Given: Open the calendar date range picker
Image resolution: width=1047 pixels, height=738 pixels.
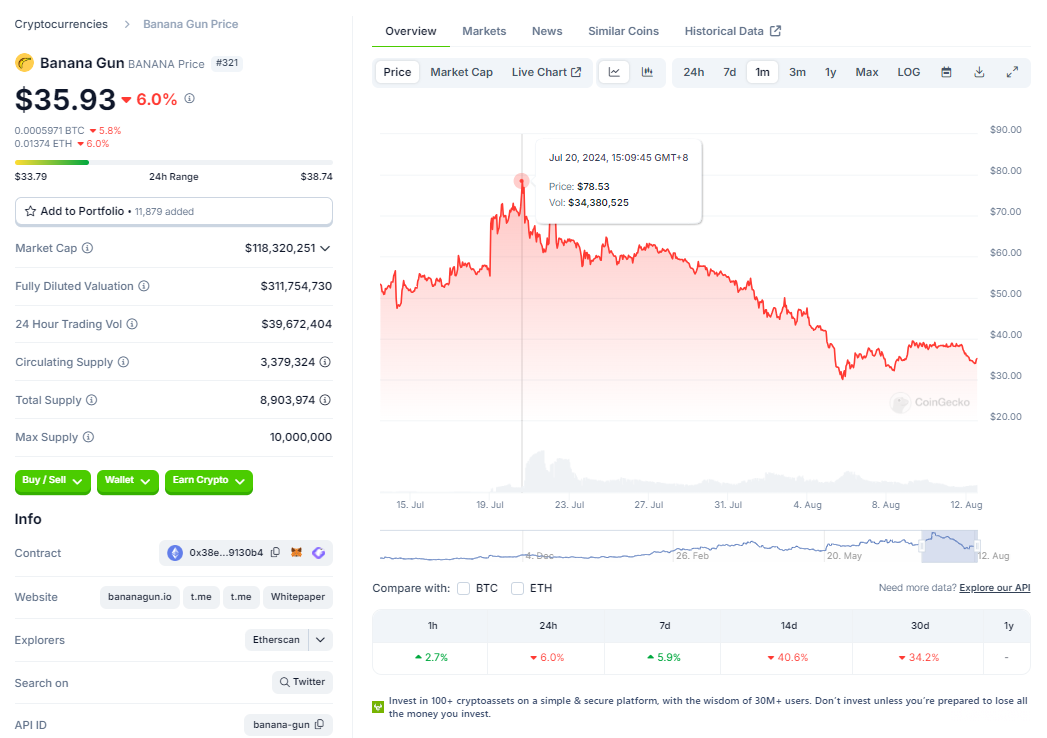Looking at the screenshot, I should click(x=946, y=72).
